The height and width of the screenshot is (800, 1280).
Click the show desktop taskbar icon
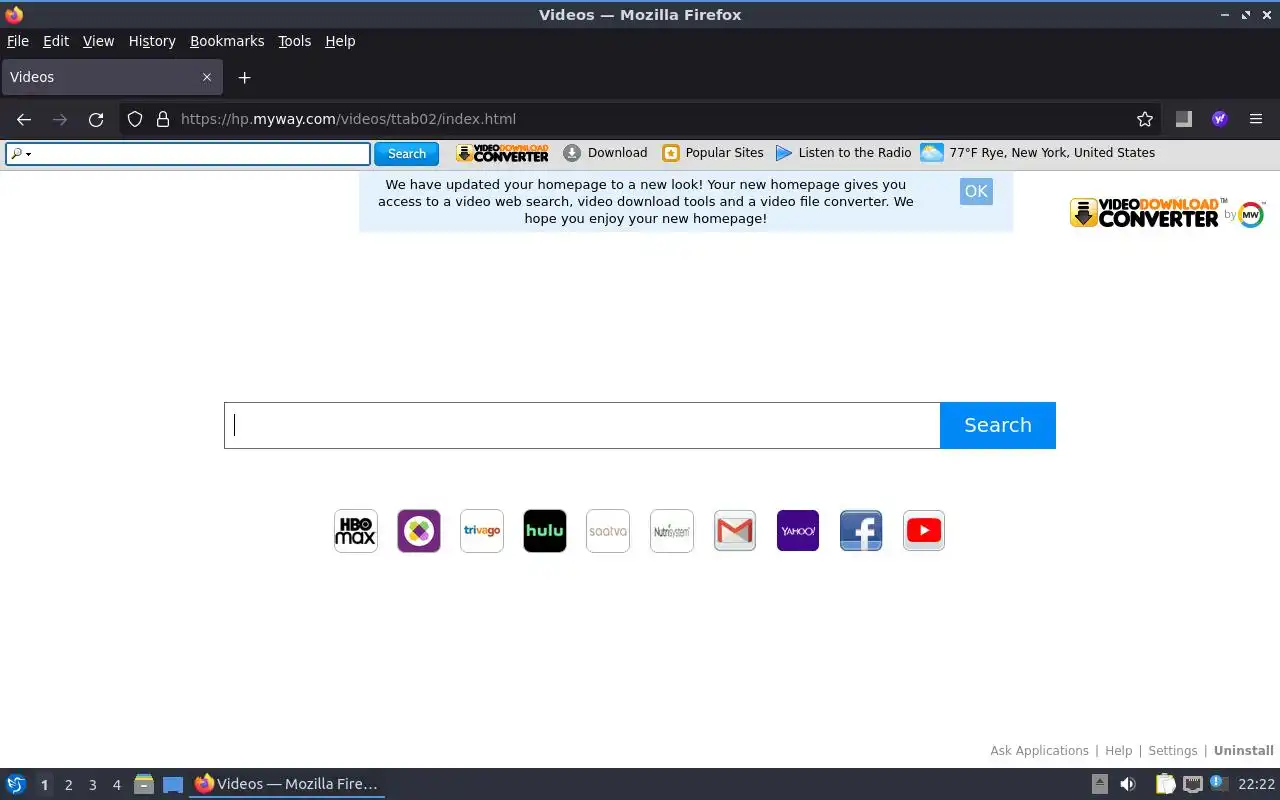click(x=173, y=785)
